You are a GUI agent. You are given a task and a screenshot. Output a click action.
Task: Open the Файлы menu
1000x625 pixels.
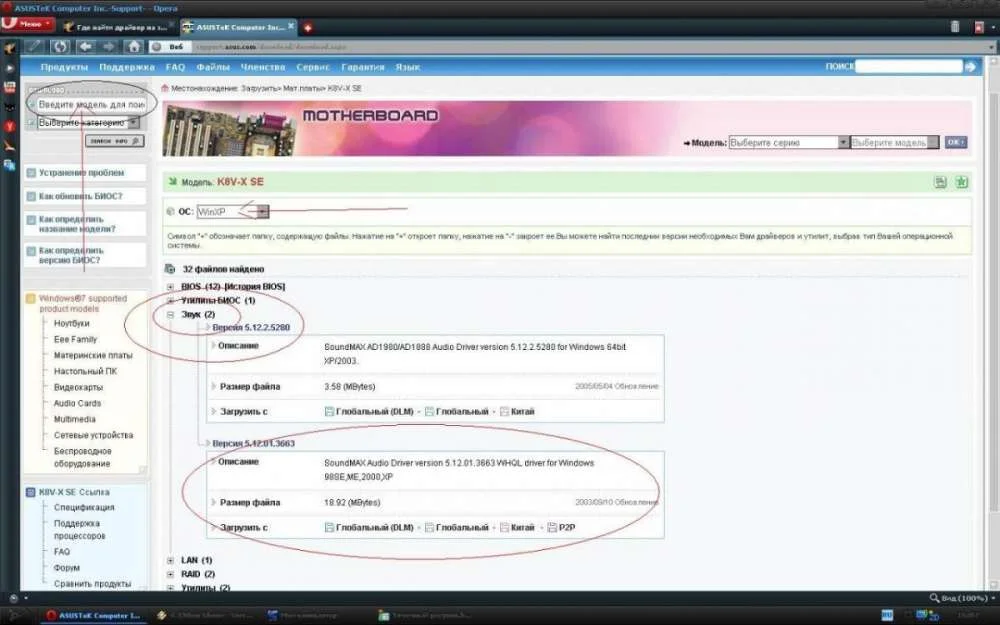point(213,67)
